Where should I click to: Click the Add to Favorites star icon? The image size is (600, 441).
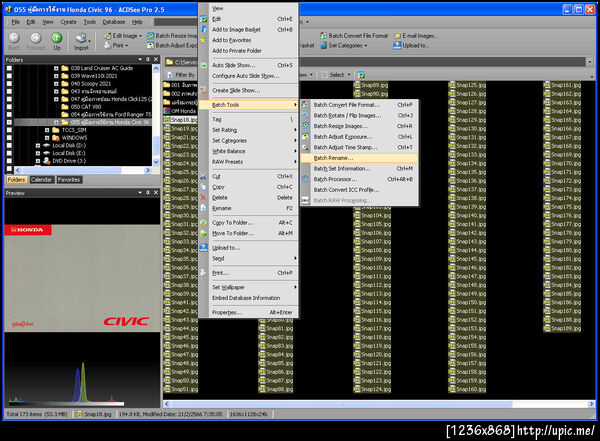203,40
